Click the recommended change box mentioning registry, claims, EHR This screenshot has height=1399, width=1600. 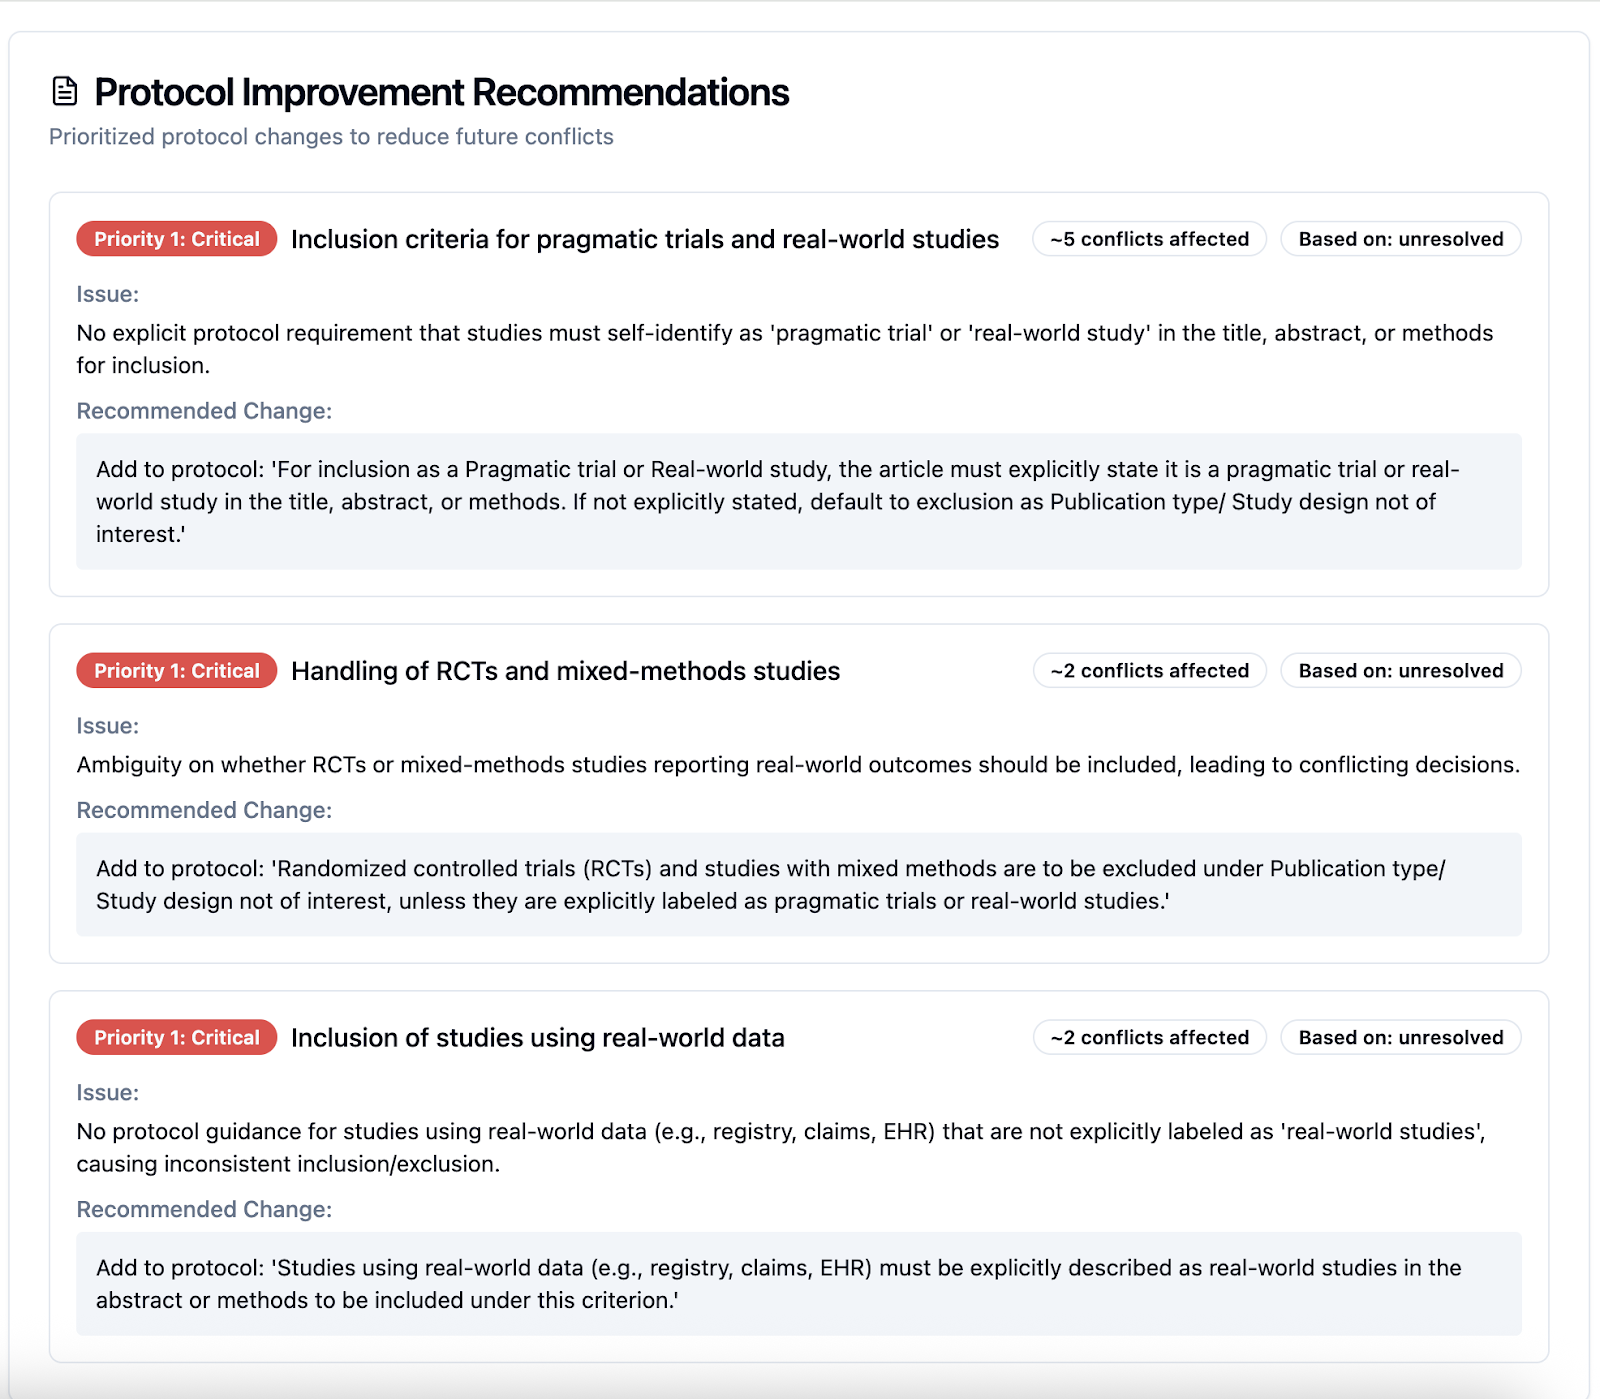(x=798, y=1284)
